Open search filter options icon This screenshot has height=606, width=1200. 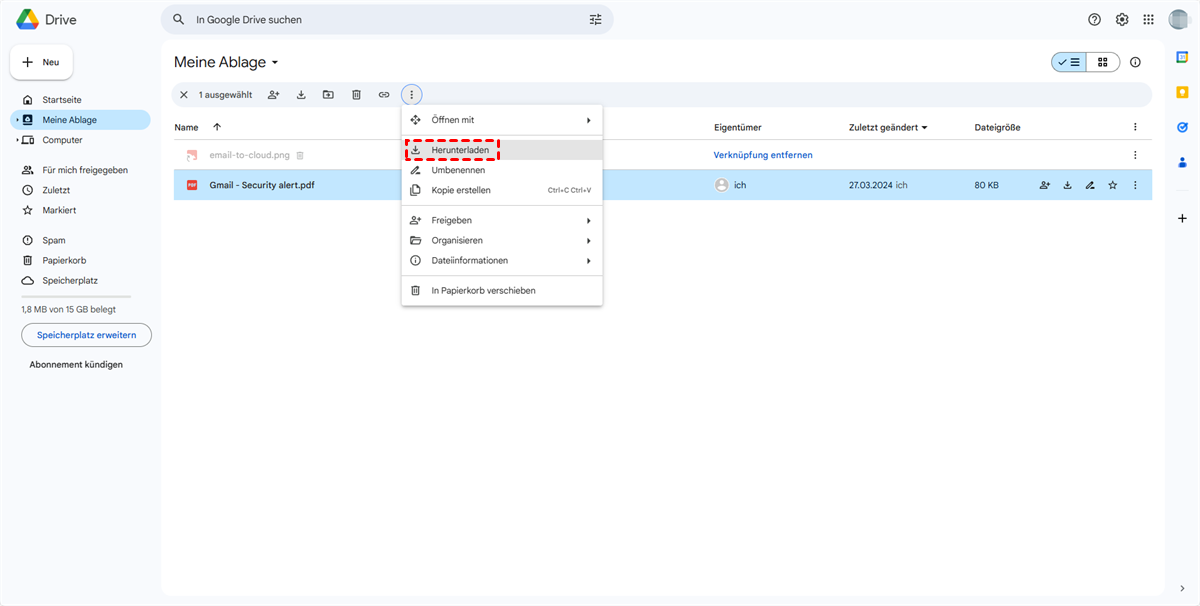pyautogui.click(x=596, y=20)
